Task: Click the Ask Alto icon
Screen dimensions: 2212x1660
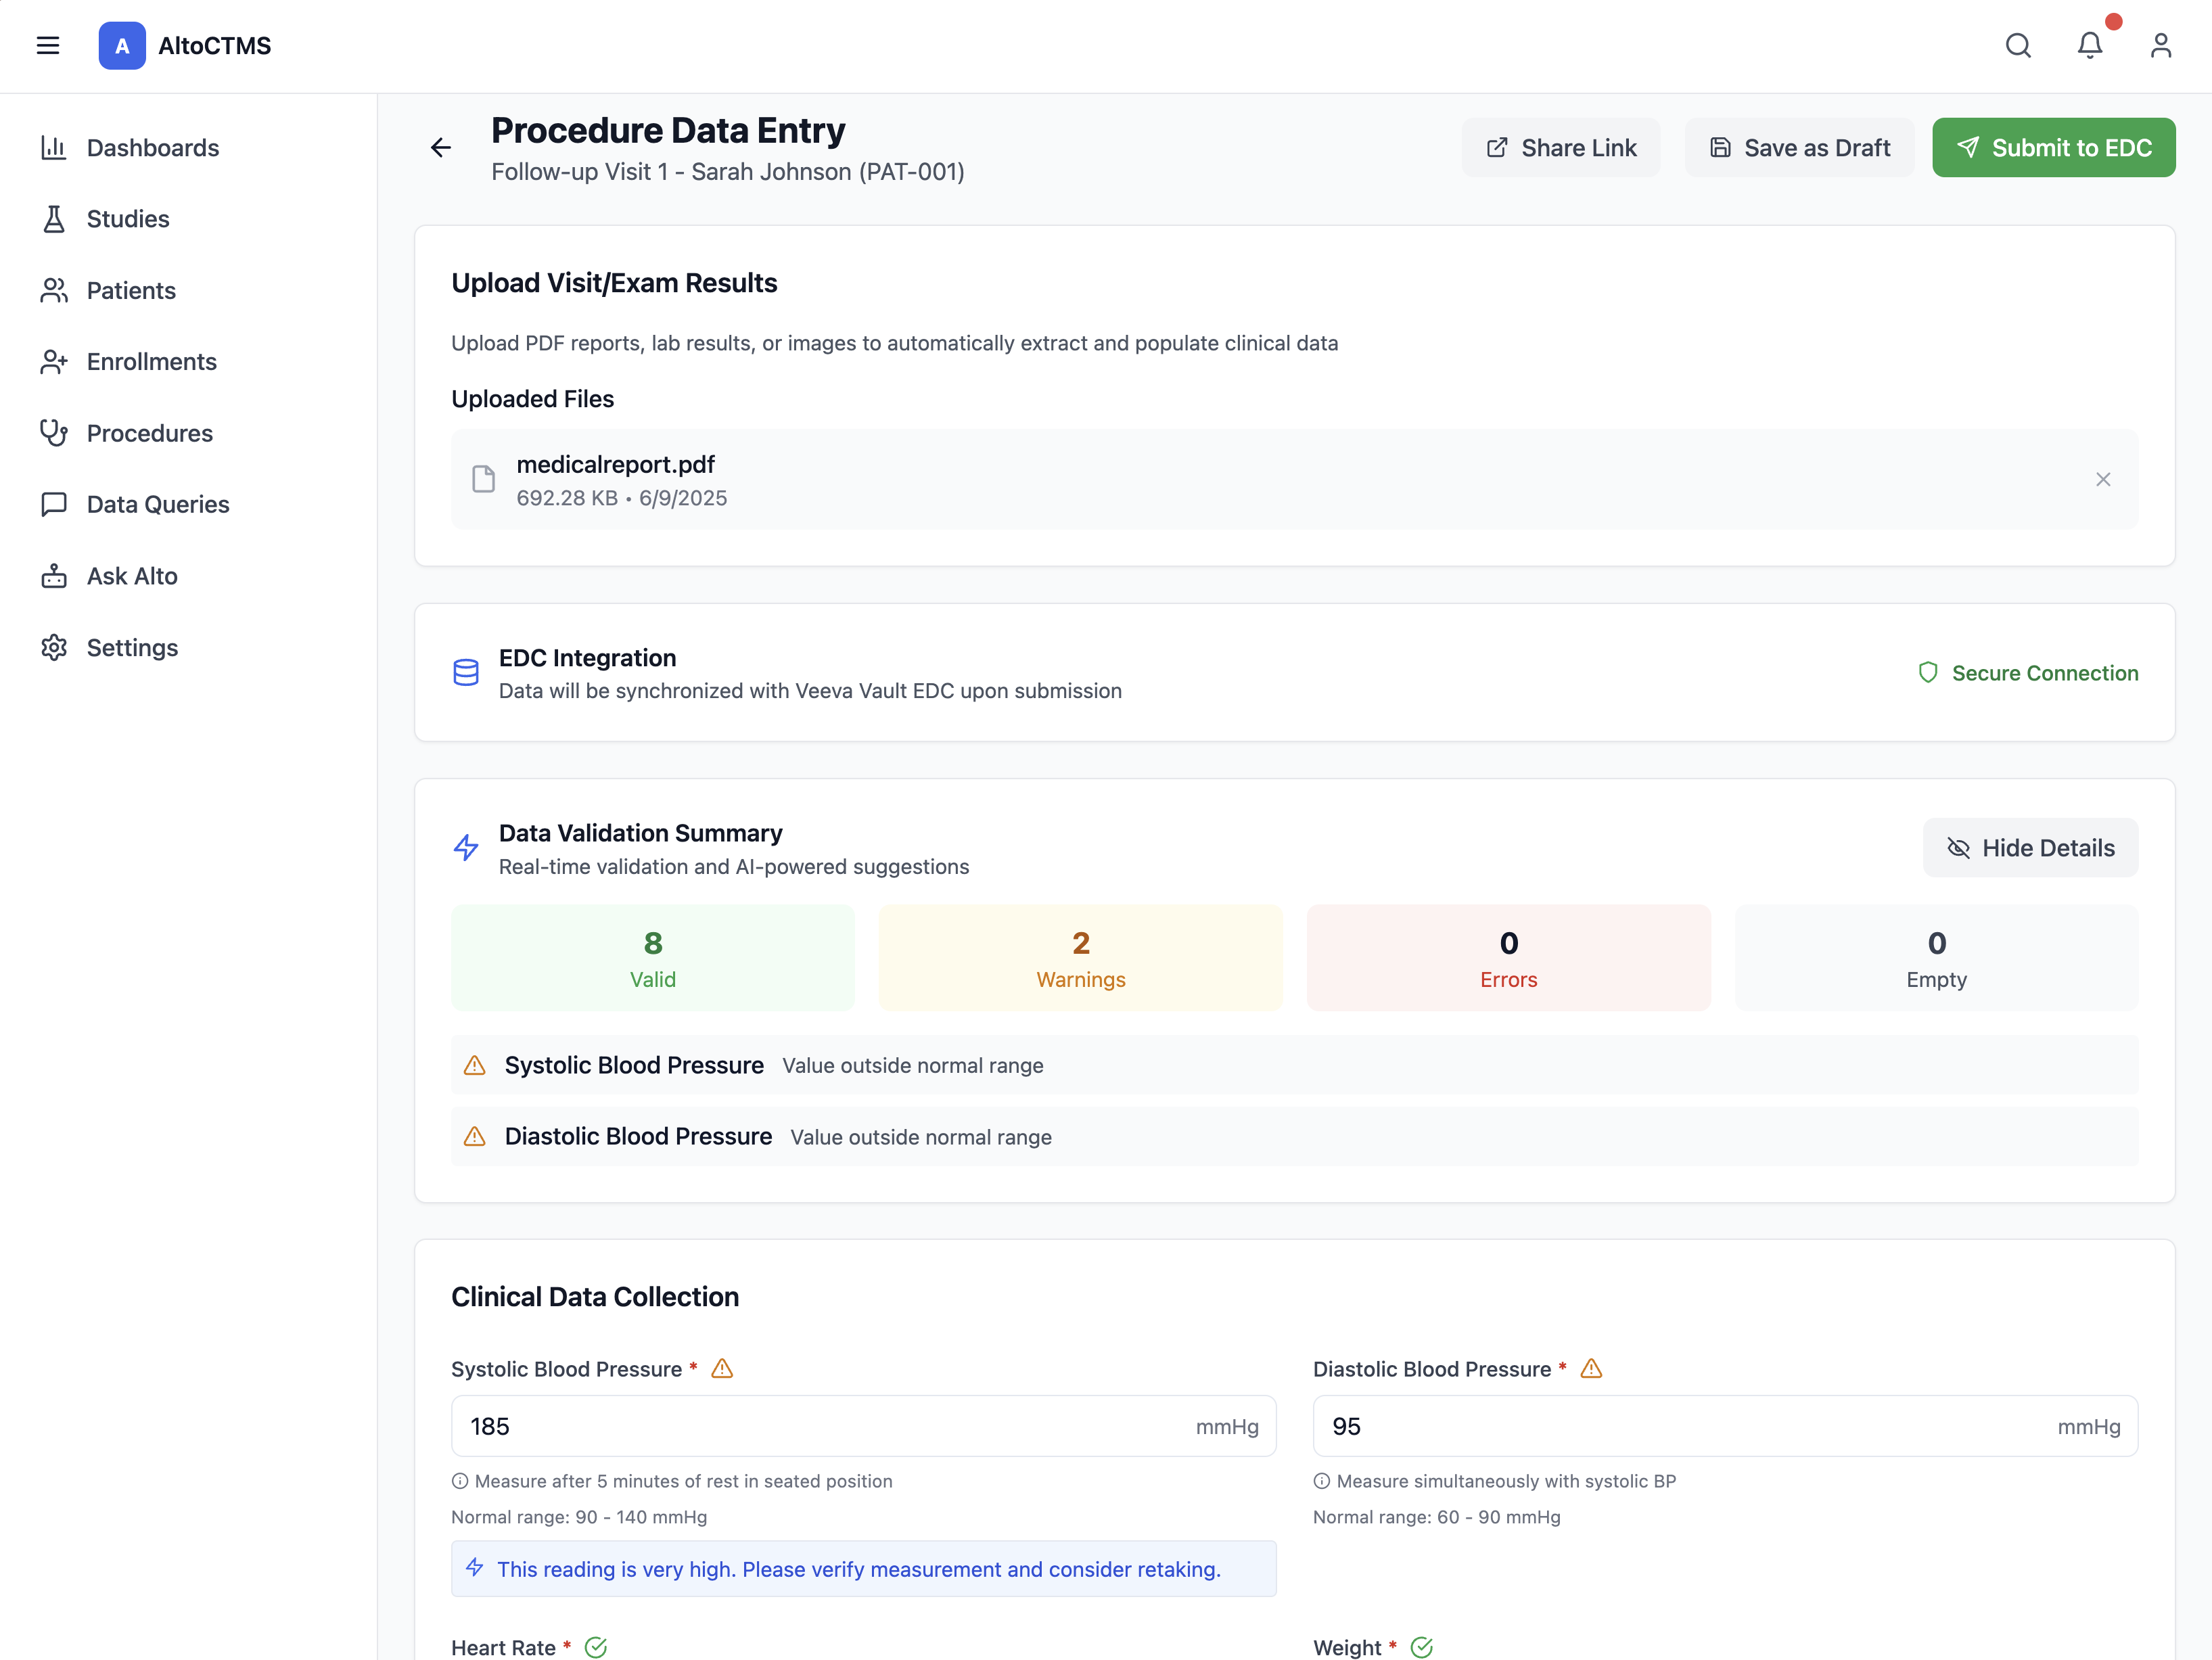Action: [x=55, y=575]
